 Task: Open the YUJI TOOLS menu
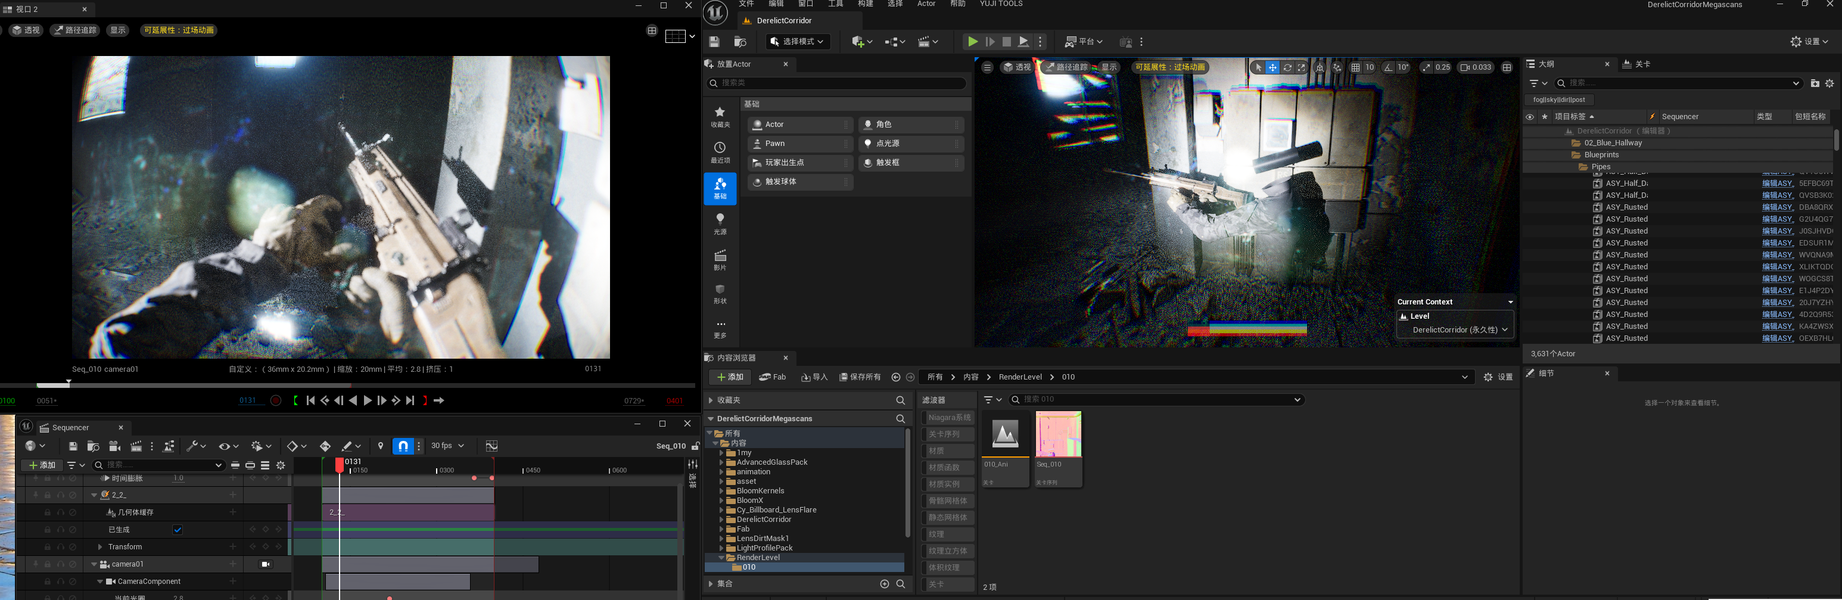click(1001, 4)
